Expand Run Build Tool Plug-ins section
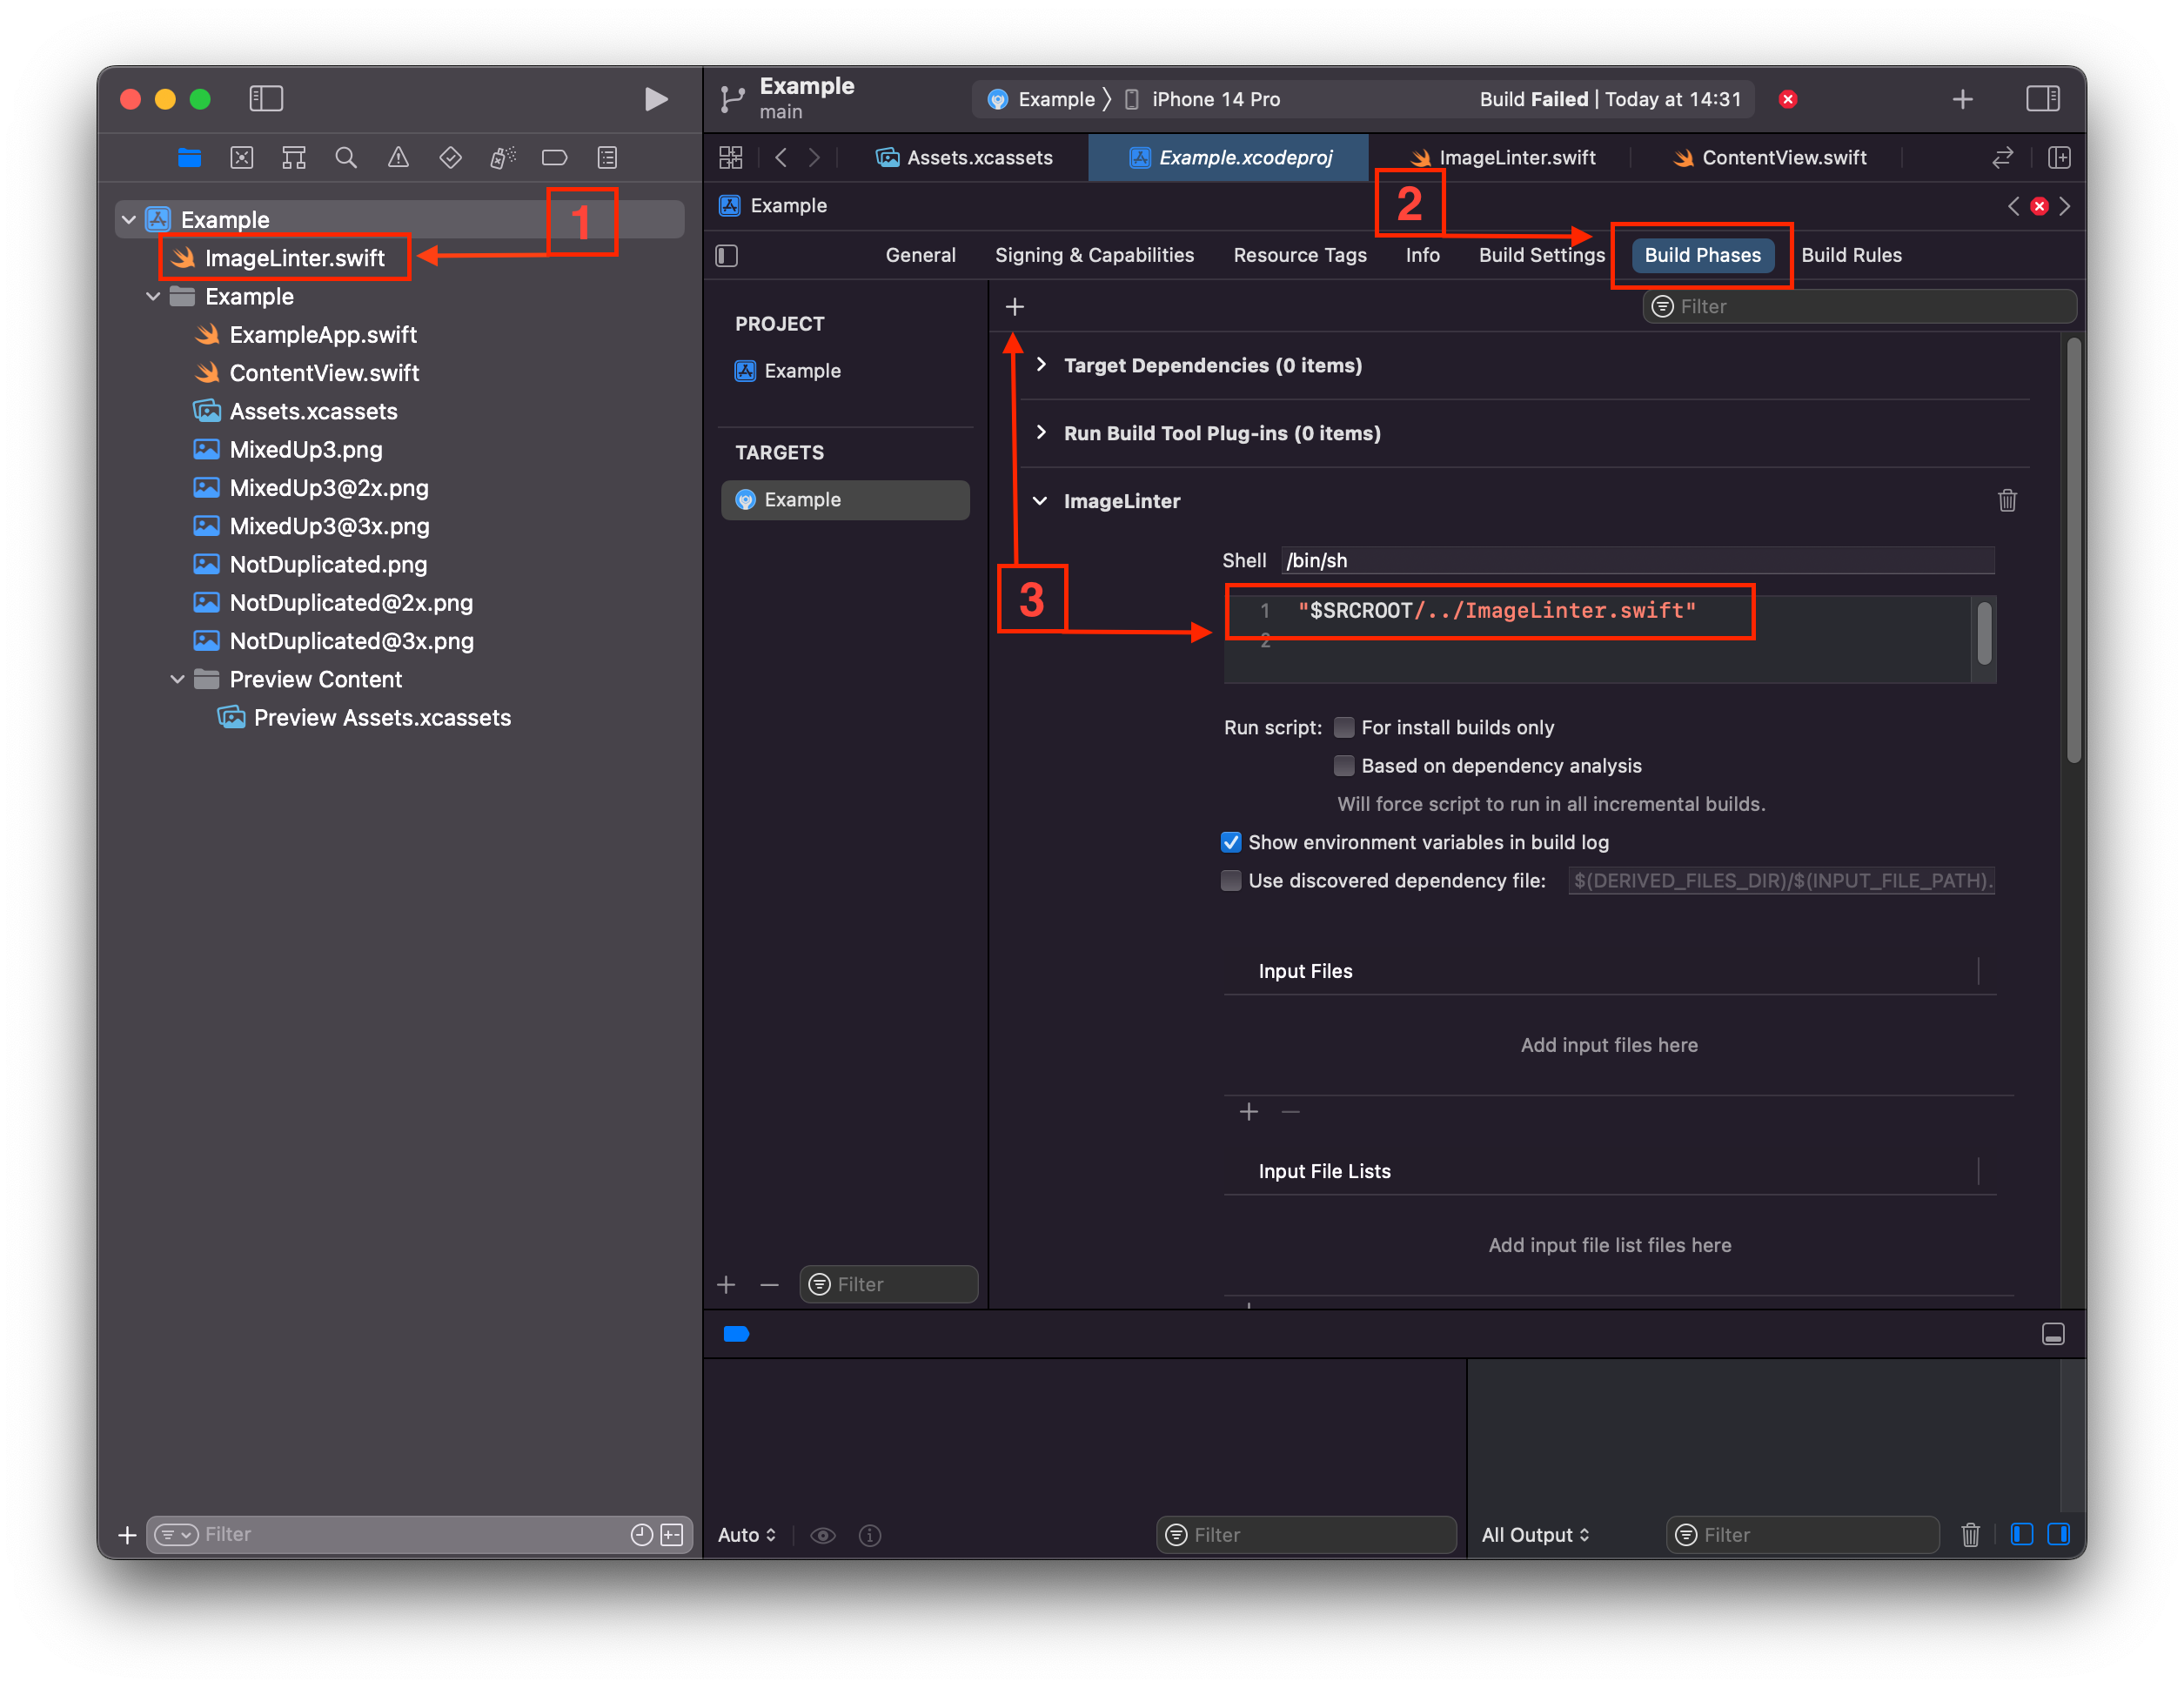Viewport: 2184px width, 1688px height. (1041, 432)
